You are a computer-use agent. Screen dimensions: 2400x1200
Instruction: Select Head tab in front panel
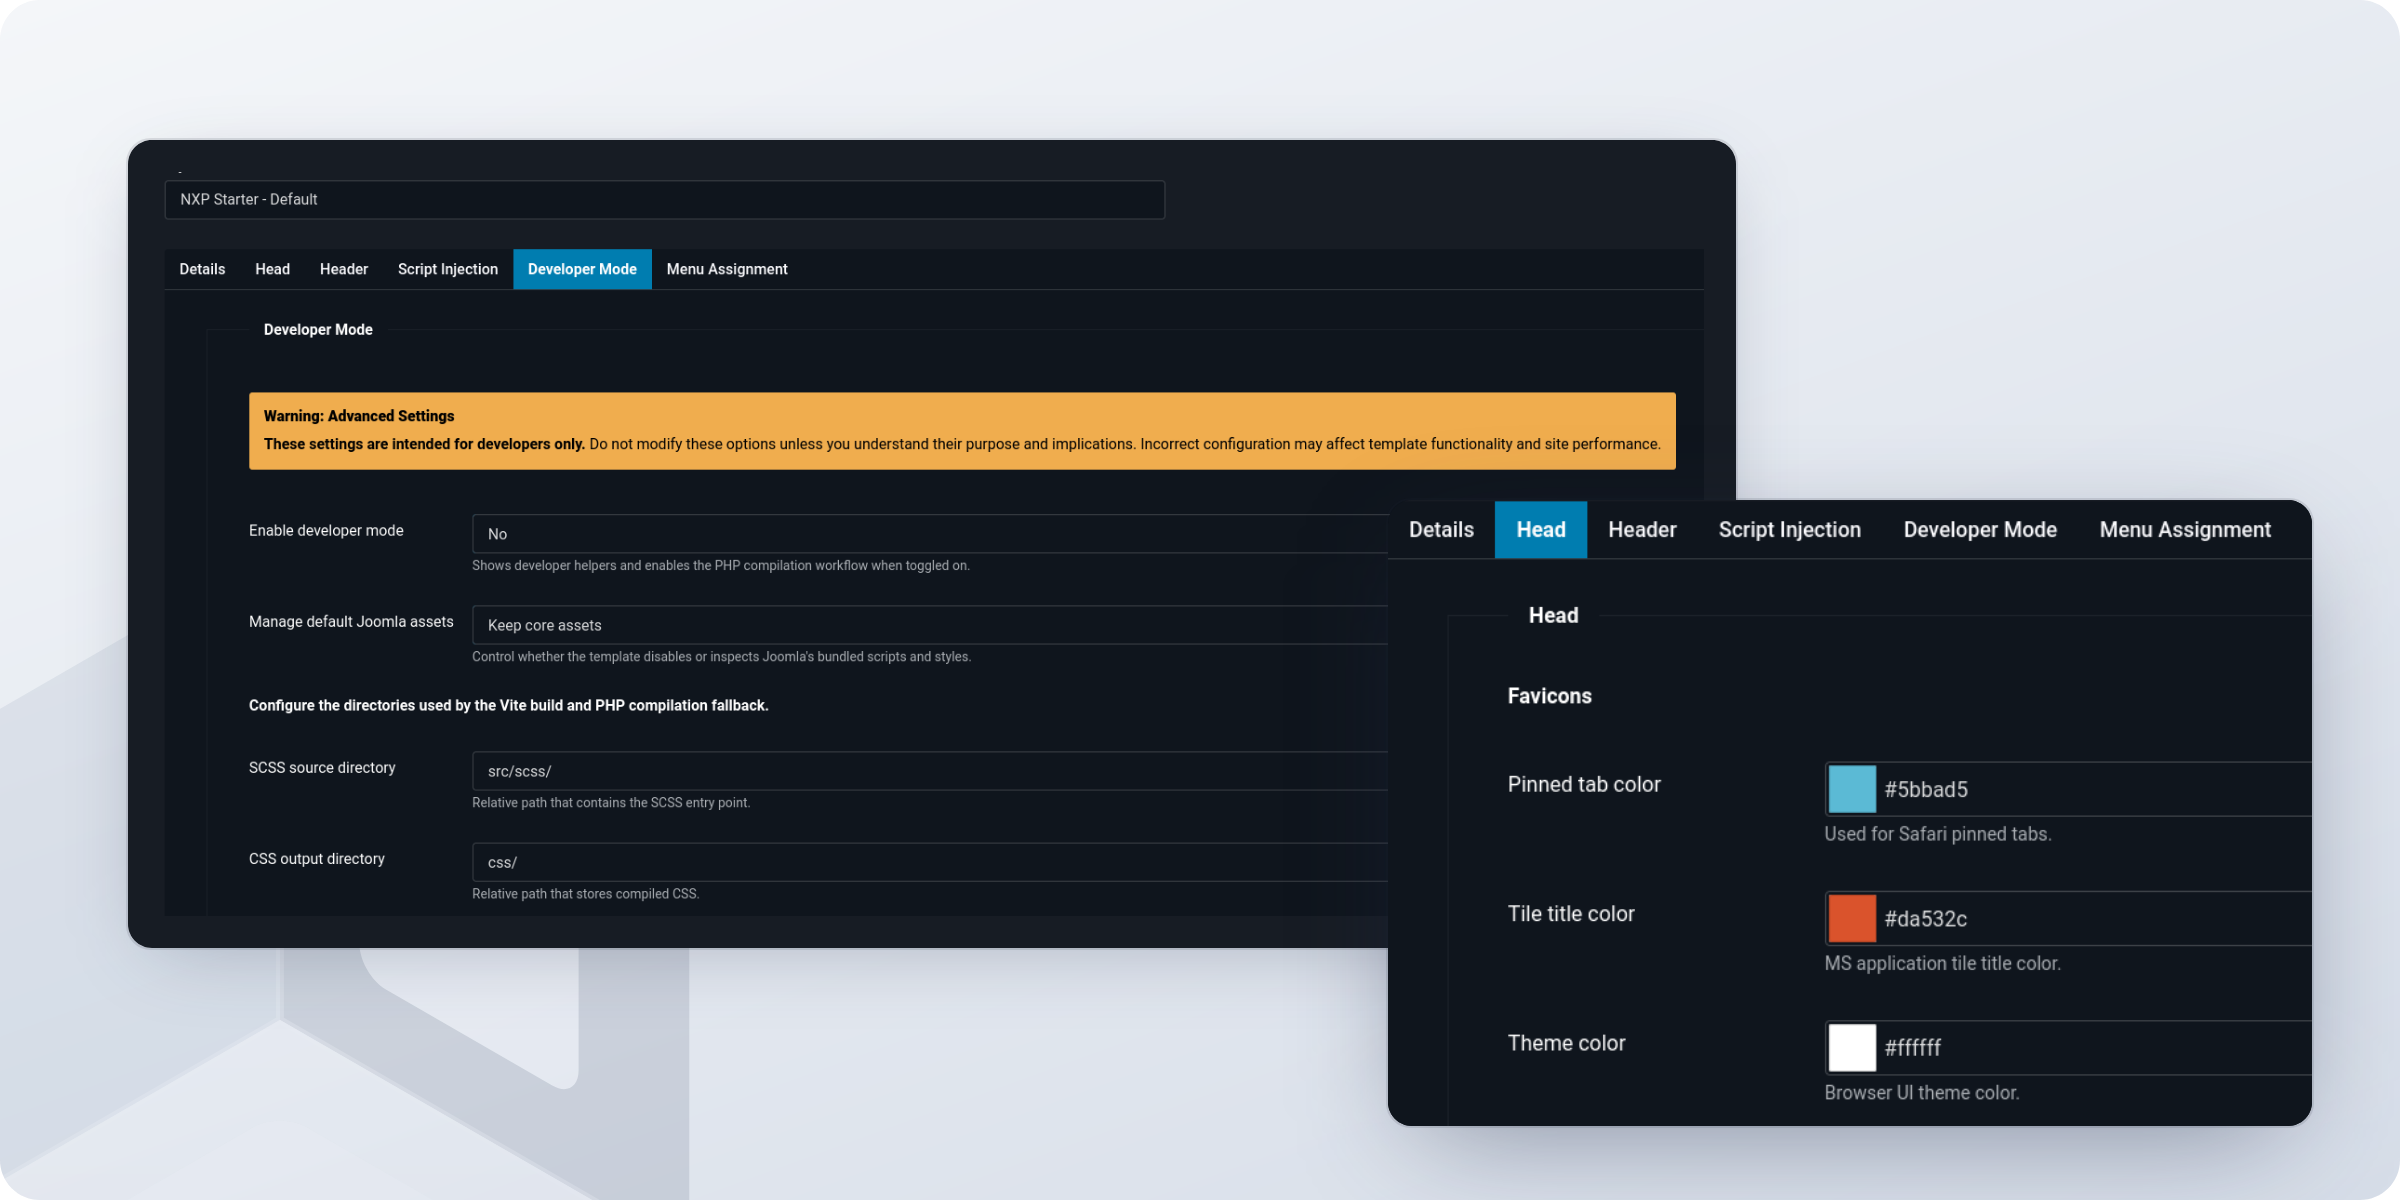(x=1541, y=529)
